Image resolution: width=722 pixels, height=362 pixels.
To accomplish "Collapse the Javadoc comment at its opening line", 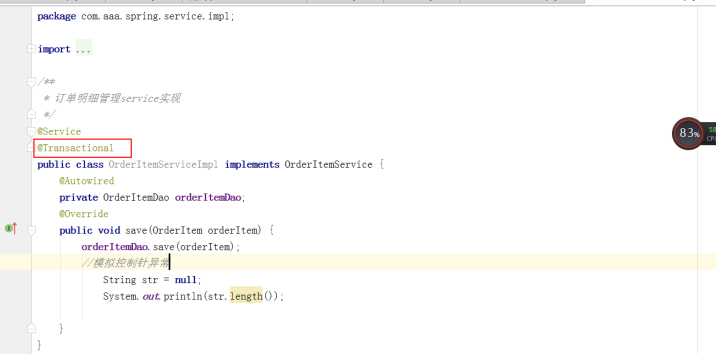I will click(30, 82).
